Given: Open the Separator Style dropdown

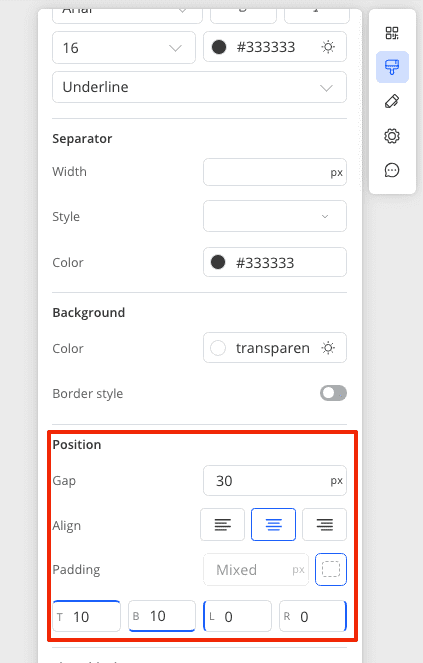Looking at the screenshot, I should coord(275,216).
